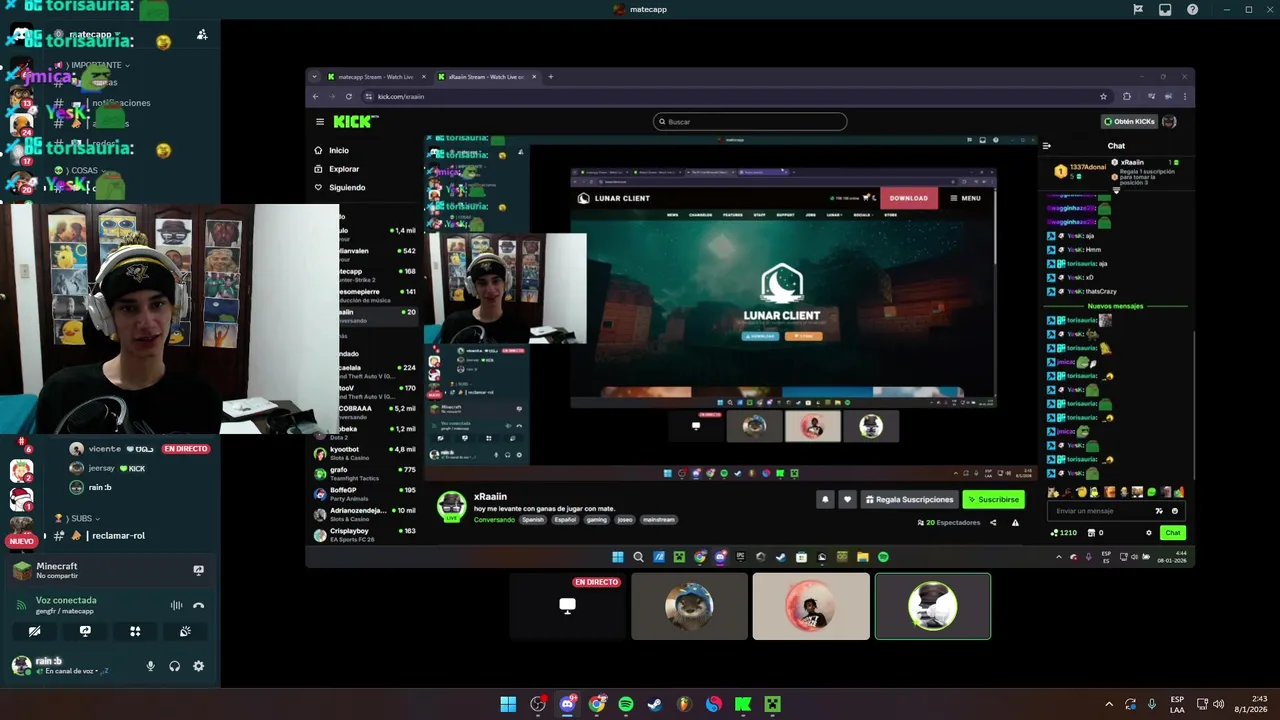Open Google Chrome from the taskbar

pyautogui.click(x=597, y=704)
